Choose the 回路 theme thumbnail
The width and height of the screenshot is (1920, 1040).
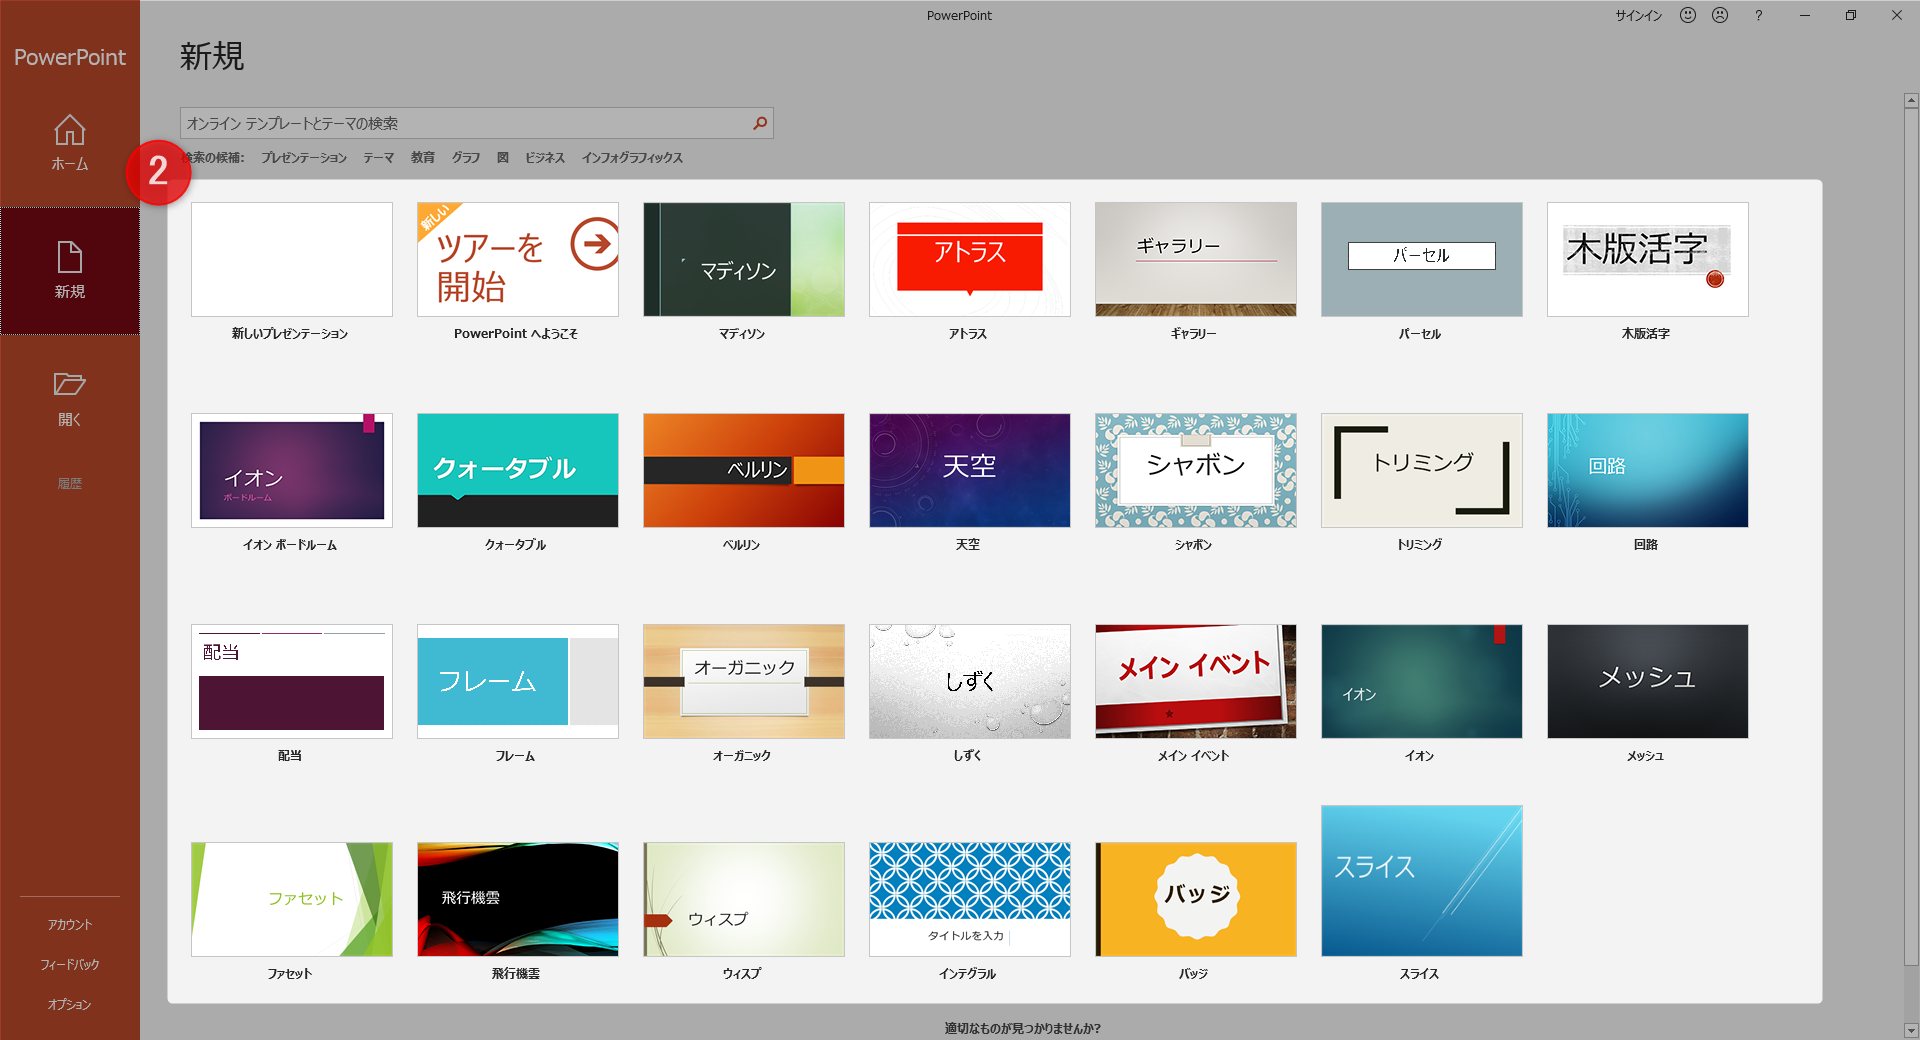point(1648,471)
